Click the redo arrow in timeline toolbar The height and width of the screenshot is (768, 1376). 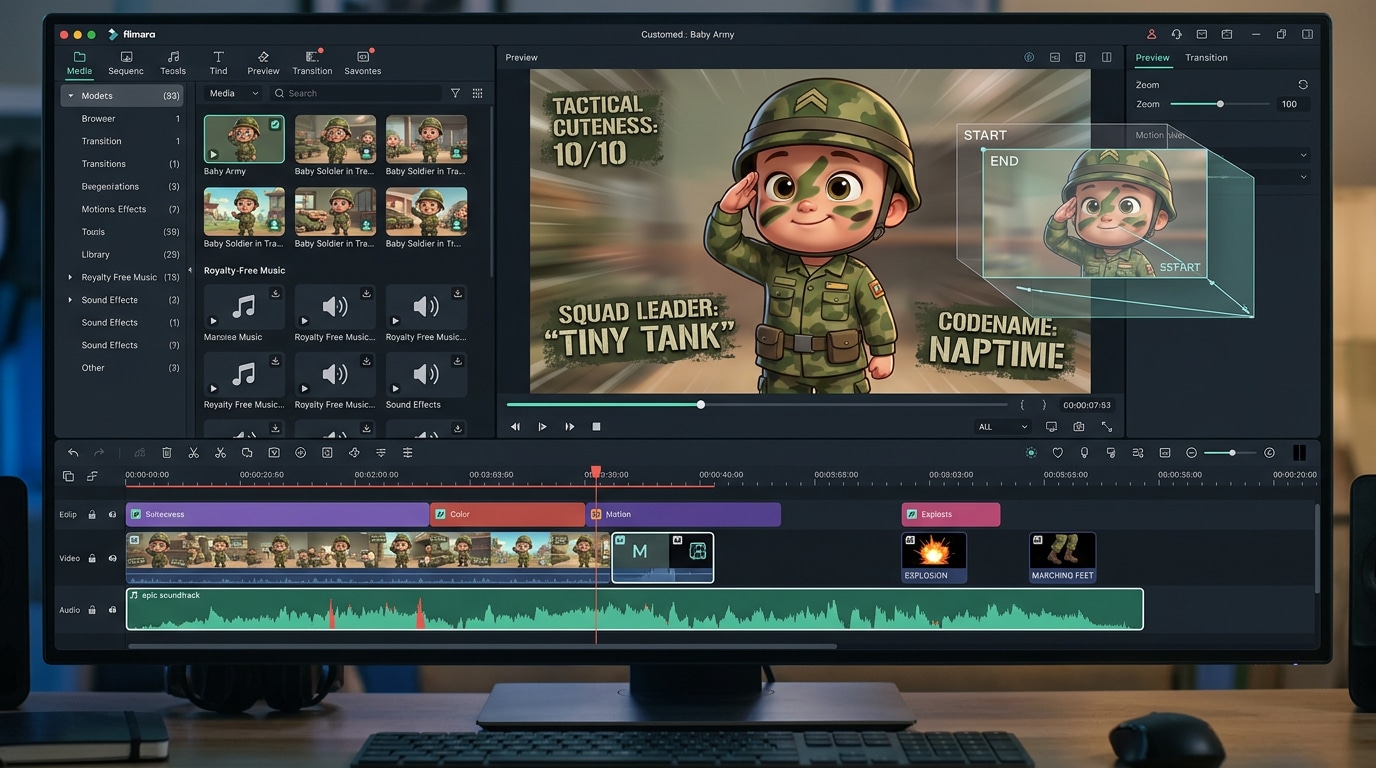[99, 453]
